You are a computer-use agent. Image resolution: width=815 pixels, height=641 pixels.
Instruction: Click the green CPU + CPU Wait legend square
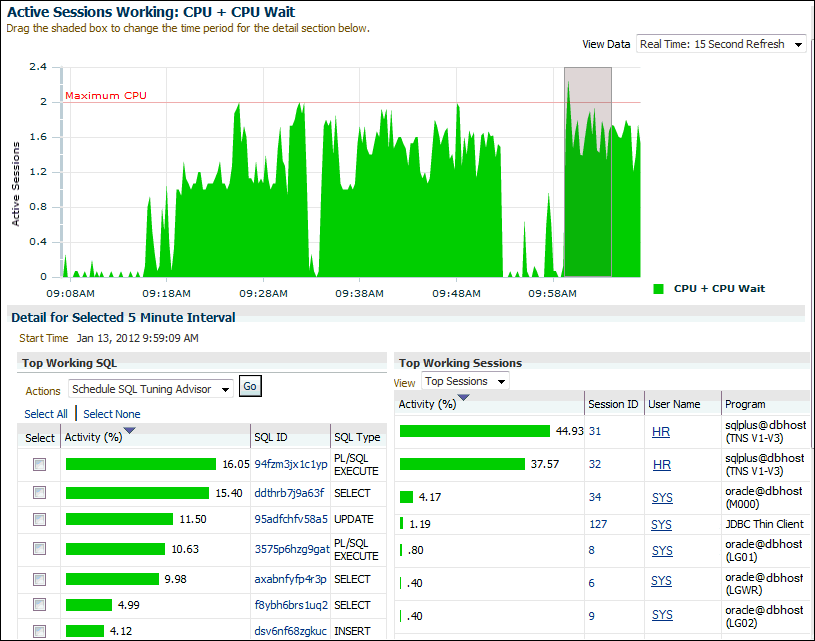[658, 289]
